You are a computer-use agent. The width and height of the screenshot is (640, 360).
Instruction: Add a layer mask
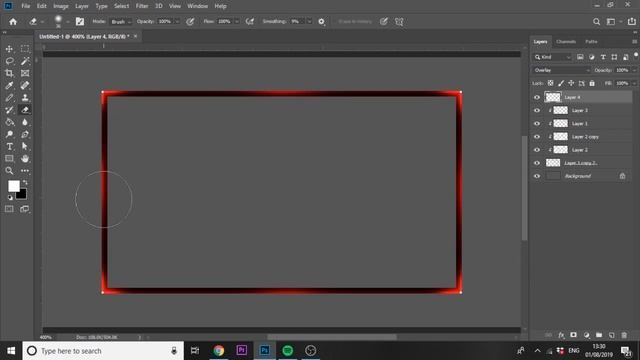click(x=573, y=335)
